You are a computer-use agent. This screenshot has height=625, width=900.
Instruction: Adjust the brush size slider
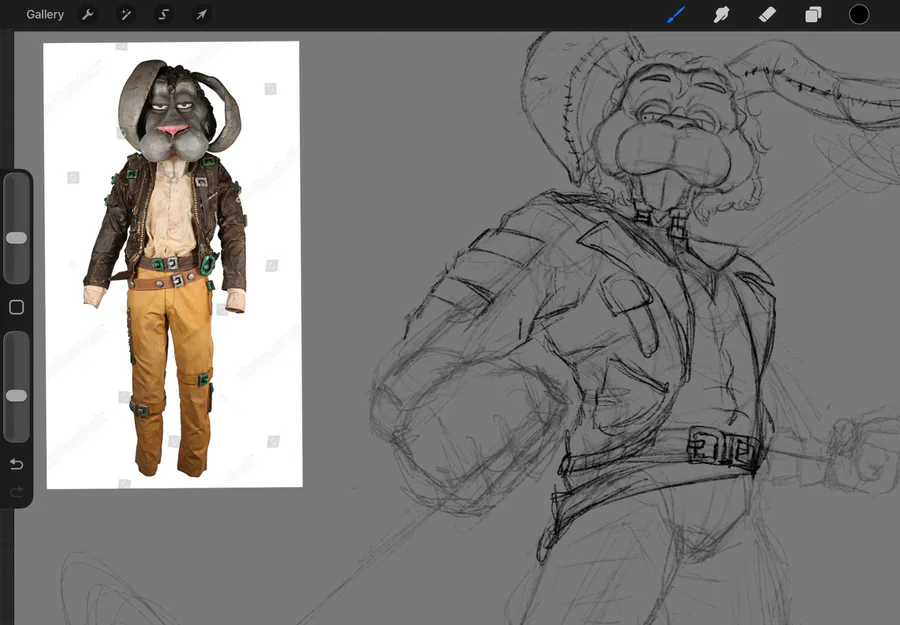(x=17, y=228)
